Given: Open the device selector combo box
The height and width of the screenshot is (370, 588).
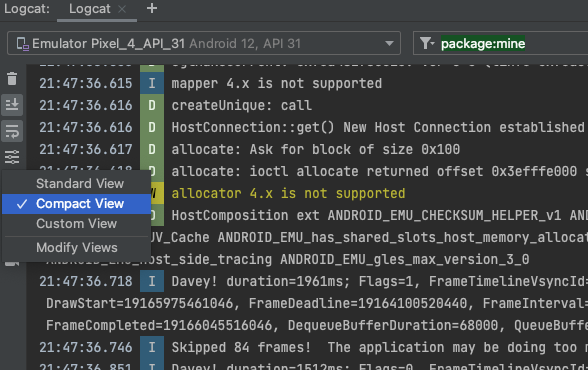Looking at the screenshot, I should click(x=204, y=43).
